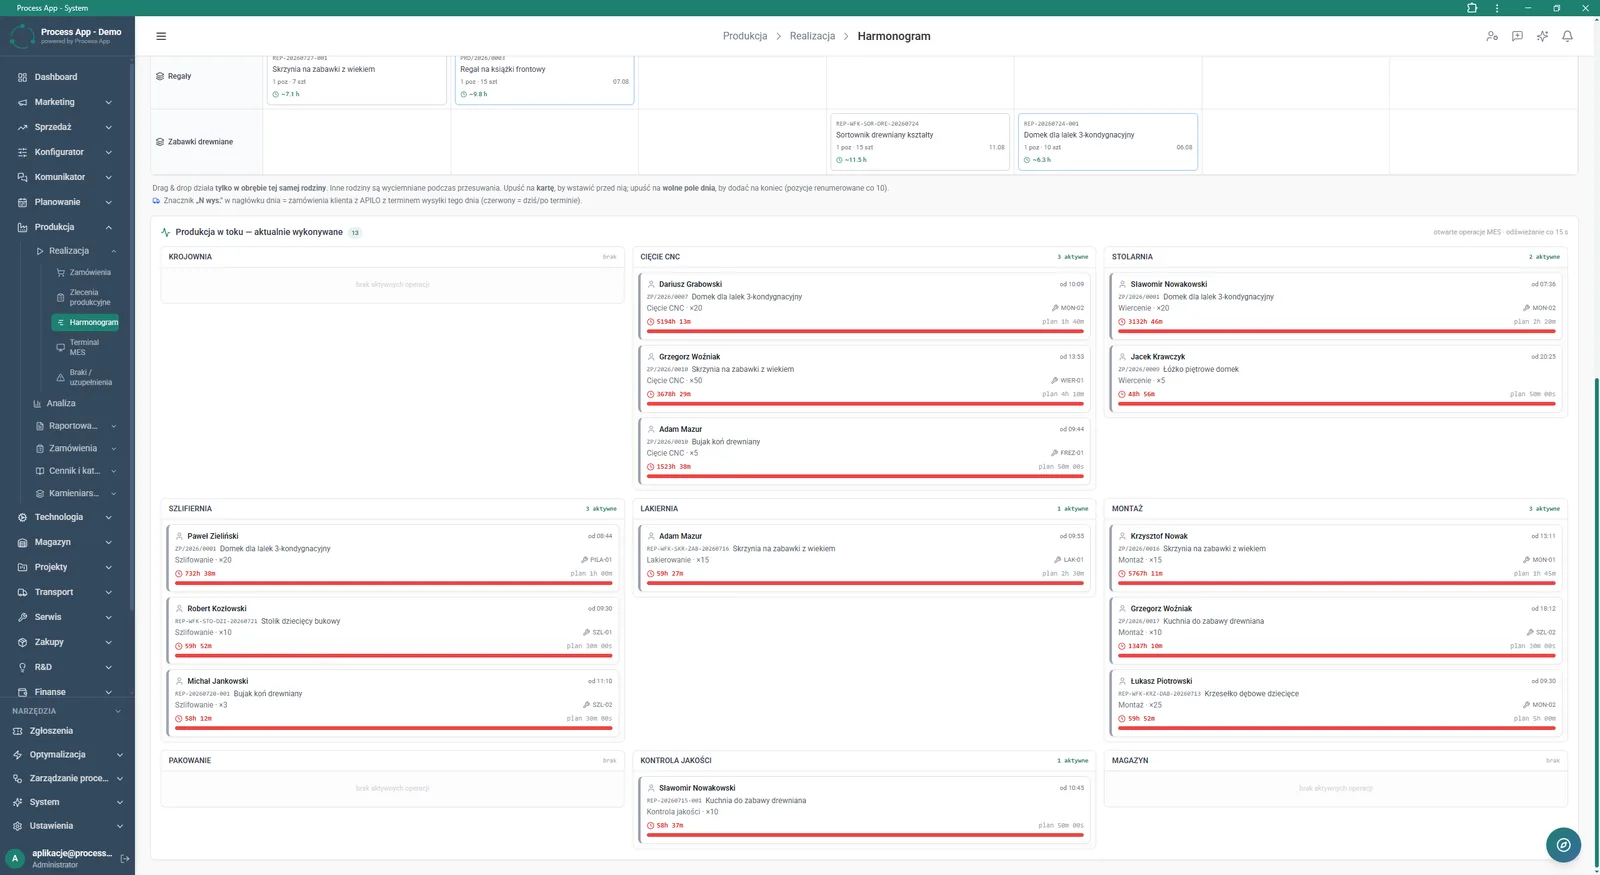
Task: Open Regał na książki frontowy card
Action: tap(544, 79)
